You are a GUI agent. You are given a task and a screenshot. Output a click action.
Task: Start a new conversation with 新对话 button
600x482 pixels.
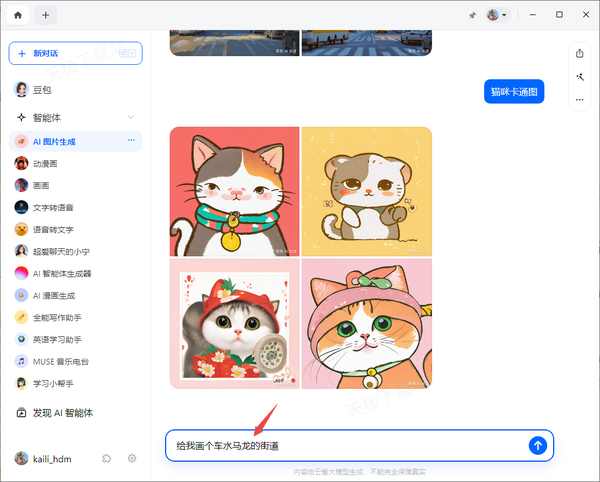pyautogui.click(x=75, y=53)
